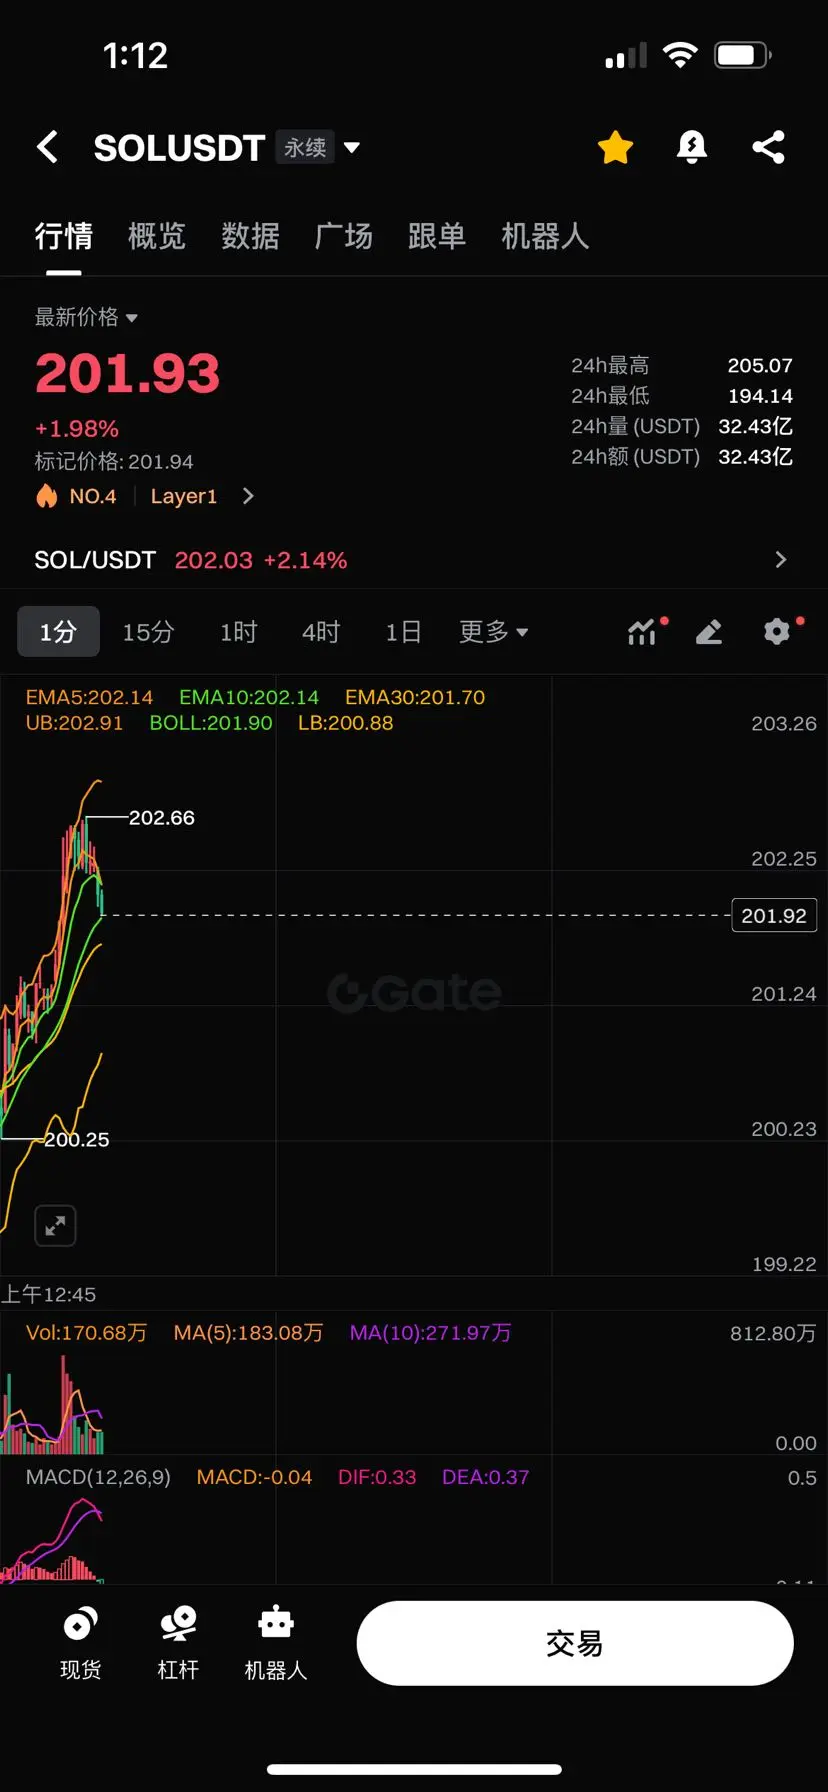
Task: Expand the 更多 timeframe dropdown
Action: [493, 631]
